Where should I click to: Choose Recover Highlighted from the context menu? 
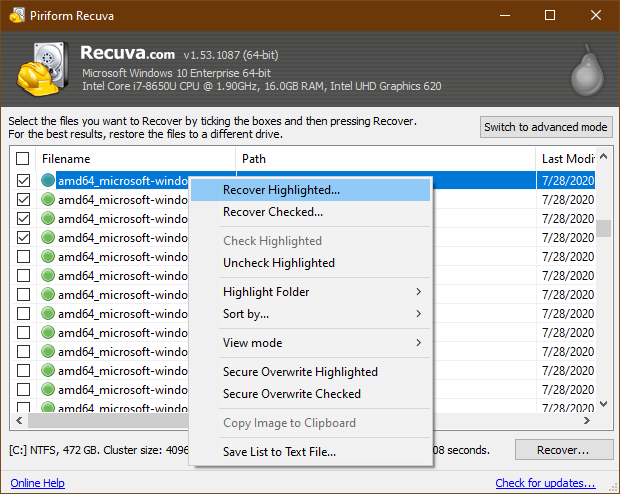click(281, 190)
